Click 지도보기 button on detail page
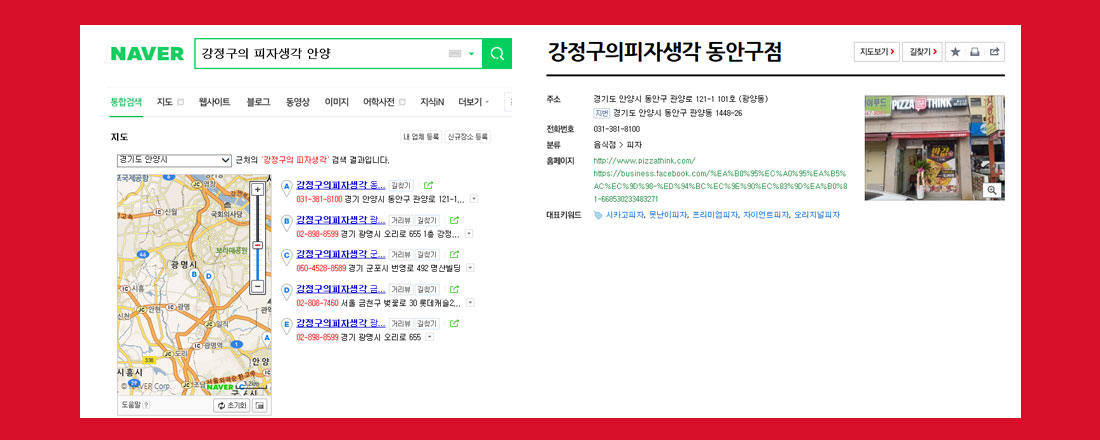Screen dimensions: 1100x440 tap(876, 52)
